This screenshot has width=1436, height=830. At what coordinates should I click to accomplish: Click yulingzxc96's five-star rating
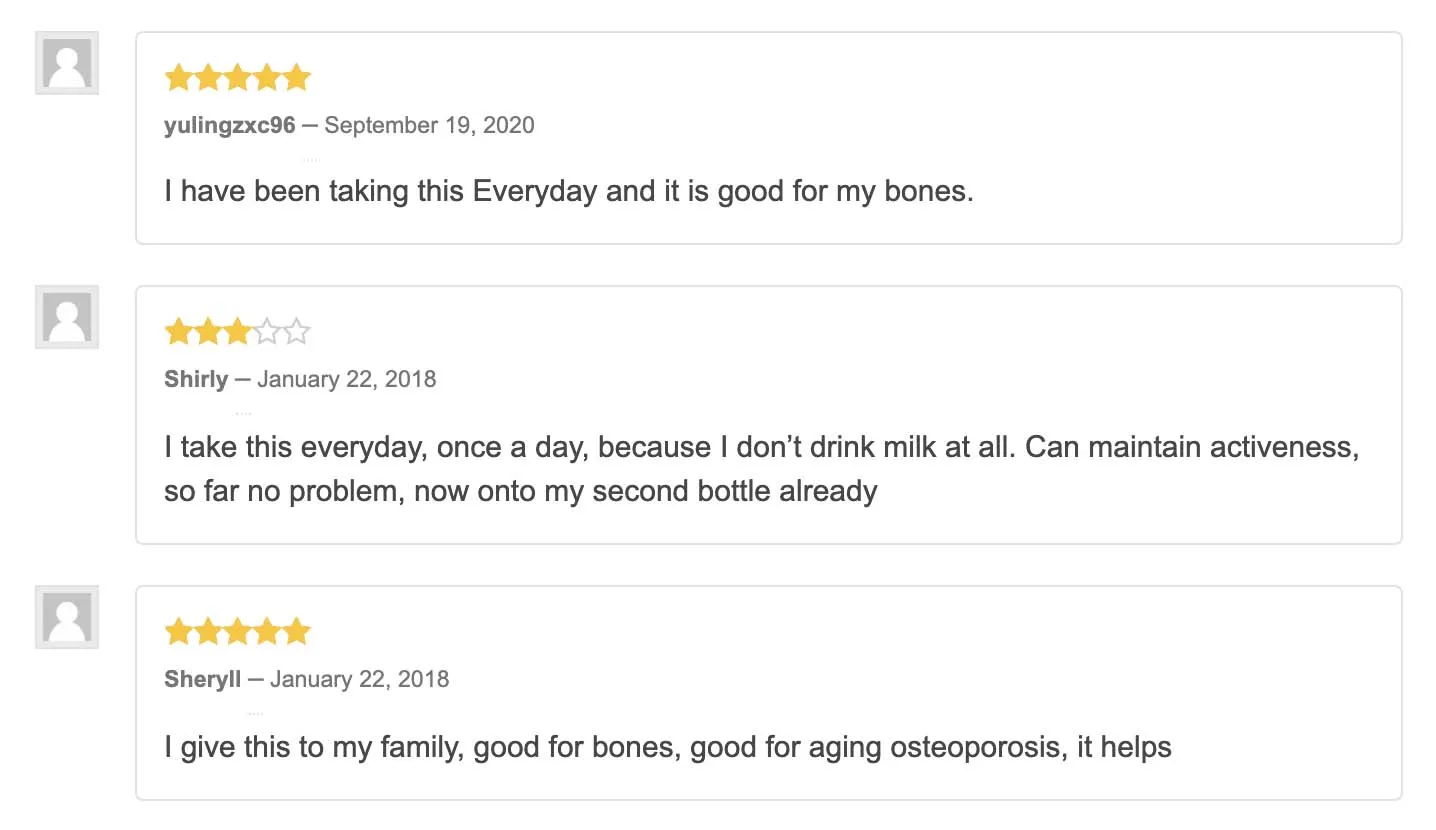point(237,77)
